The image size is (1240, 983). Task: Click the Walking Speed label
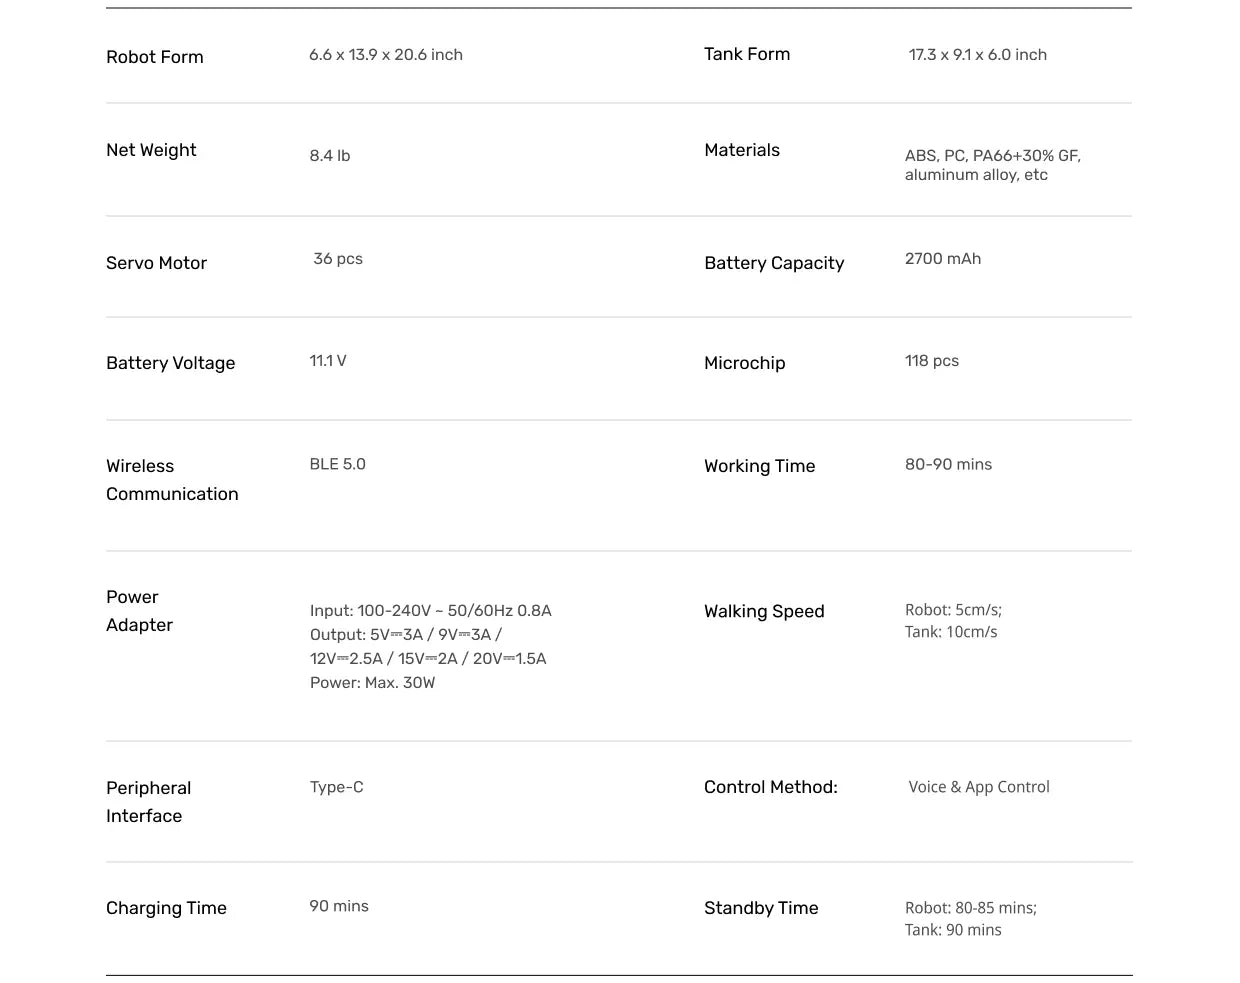pyautogui.click(x=764, y=611)
